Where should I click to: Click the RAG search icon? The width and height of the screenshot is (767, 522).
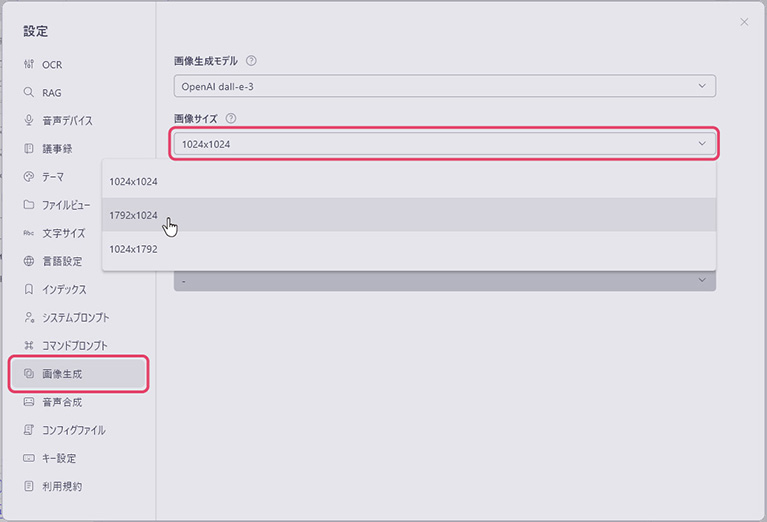coord(29,93)
